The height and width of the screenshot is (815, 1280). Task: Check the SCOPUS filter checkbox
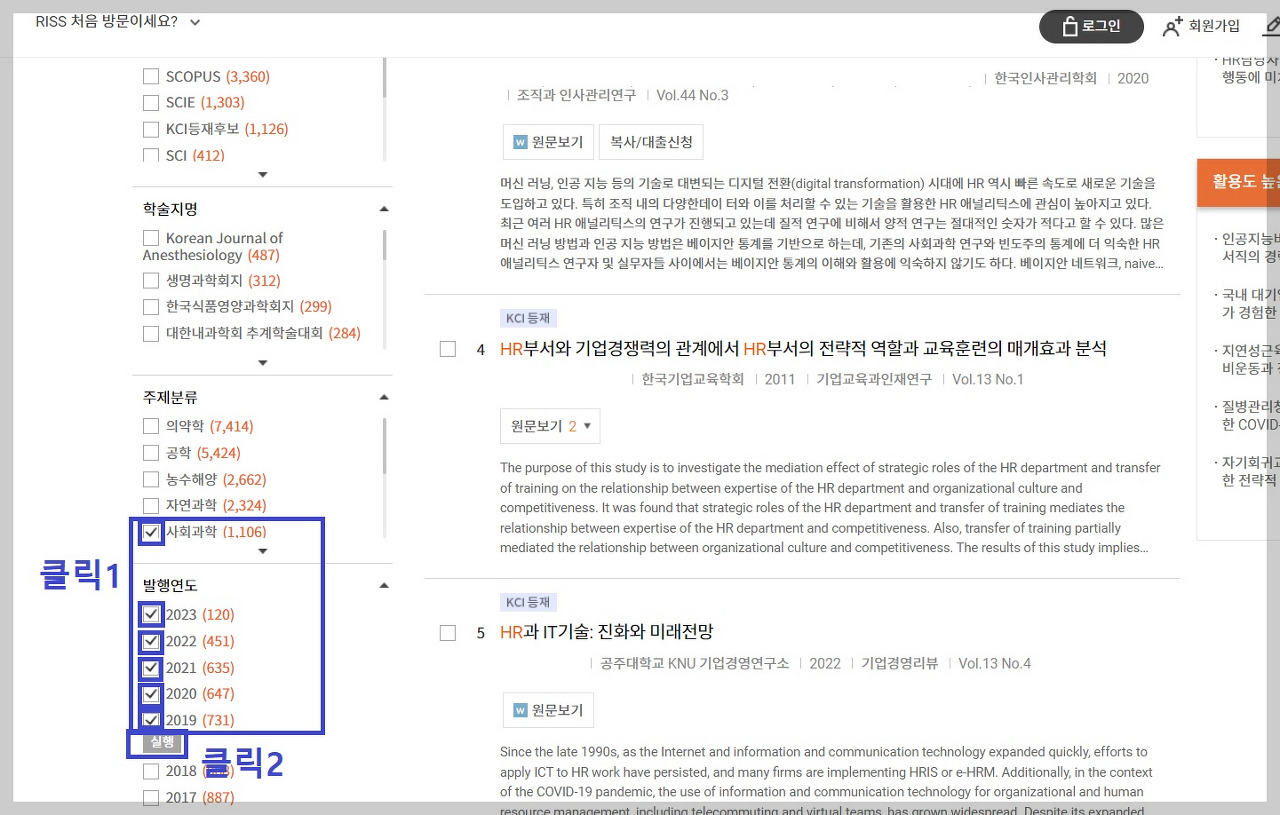(x=151, y=76)
